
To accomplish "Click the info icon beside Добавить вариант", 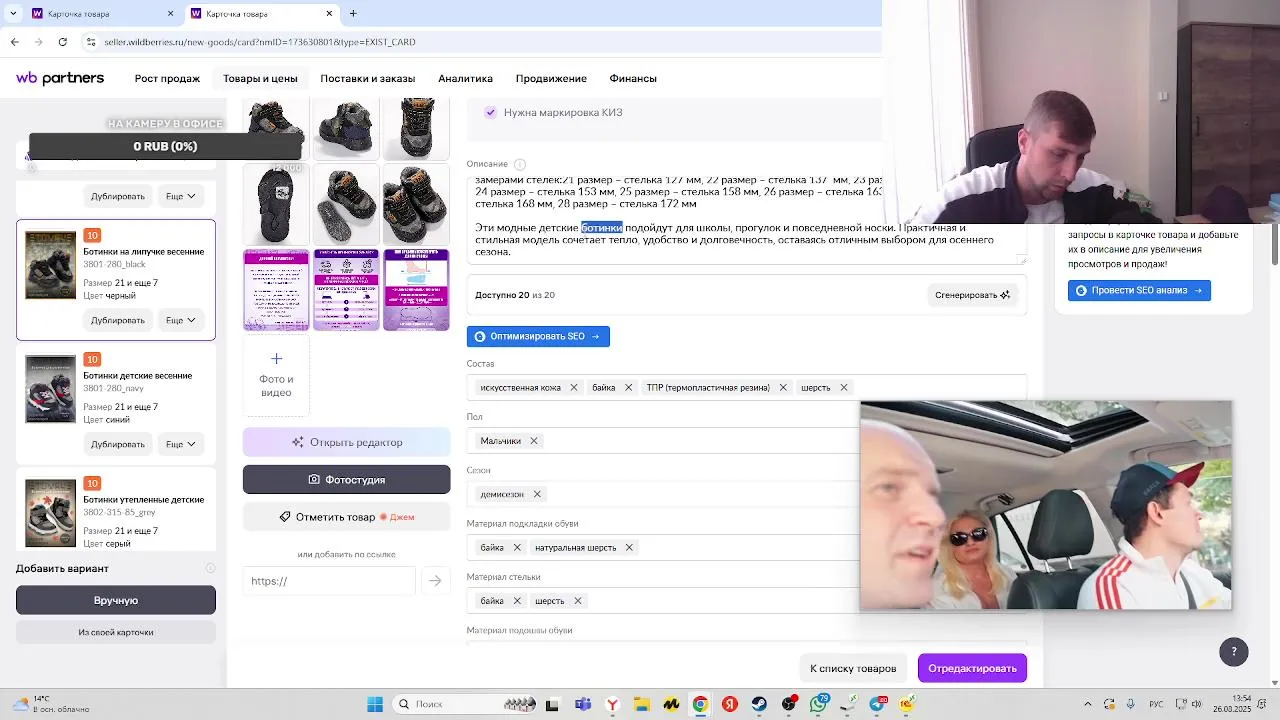I will [x=210, y=568].
